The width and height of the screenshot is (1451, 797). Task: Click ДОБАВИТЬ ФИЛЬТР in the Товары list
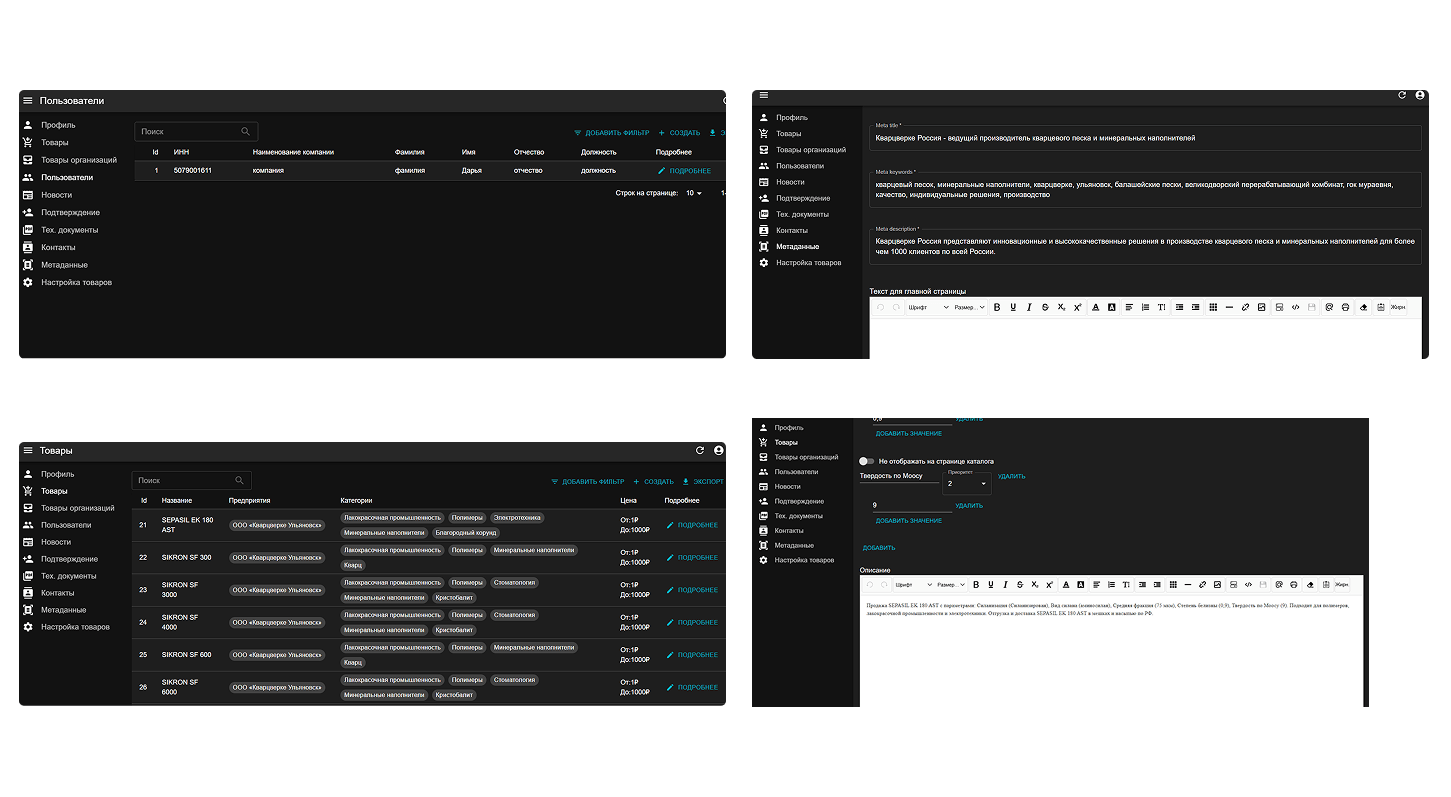(587, 481)
